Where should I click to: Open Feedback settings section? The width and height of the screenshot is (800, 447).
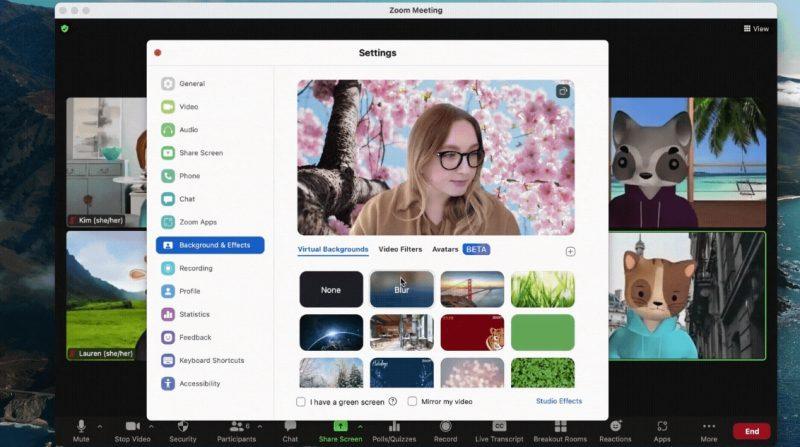(186, 337)
